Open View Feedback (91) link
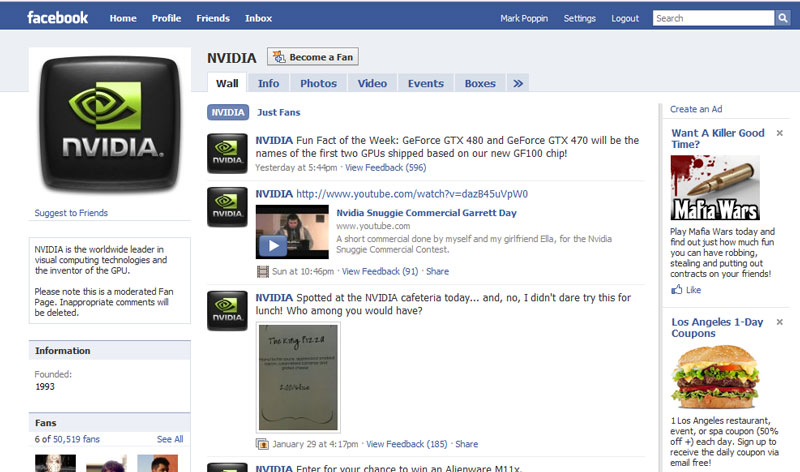The height and width of the screenshot is (472, 800). click(x=380, y=271)
